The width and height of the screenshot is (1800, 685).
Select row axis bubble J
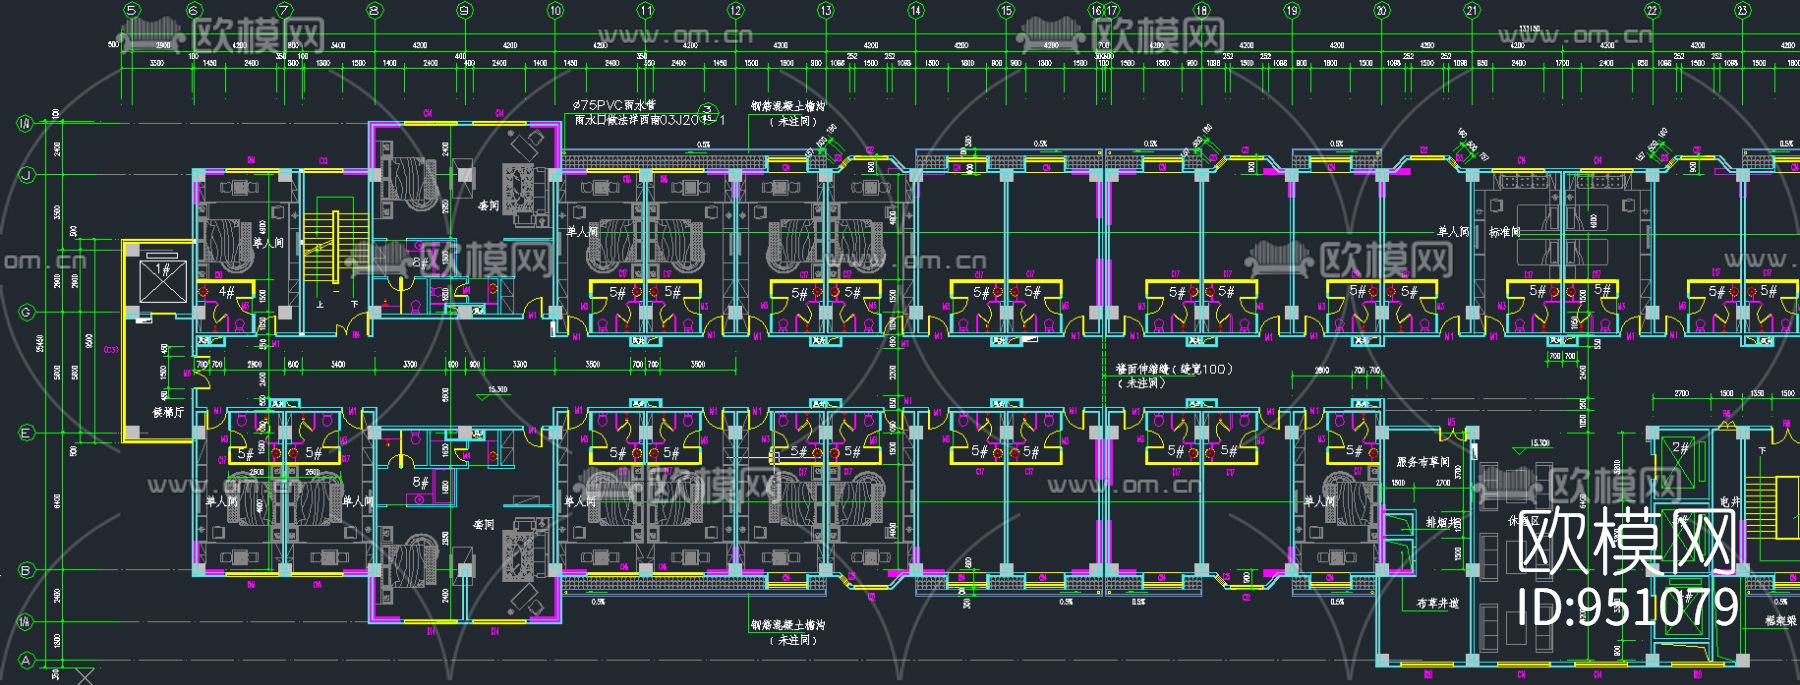pyautogui.click(x=26, y=175)
